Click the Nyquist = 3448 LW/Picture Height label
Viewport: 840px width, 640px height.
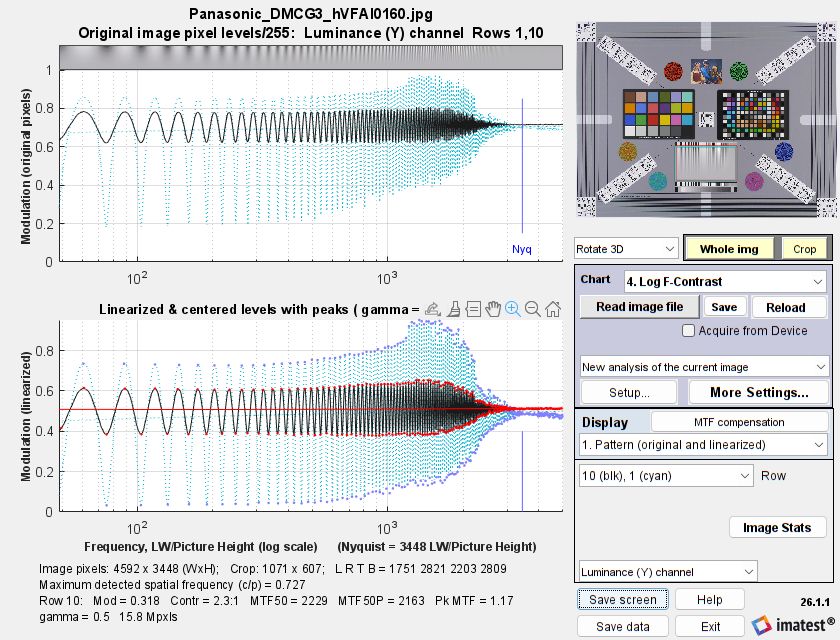click(x=437, y=547)
